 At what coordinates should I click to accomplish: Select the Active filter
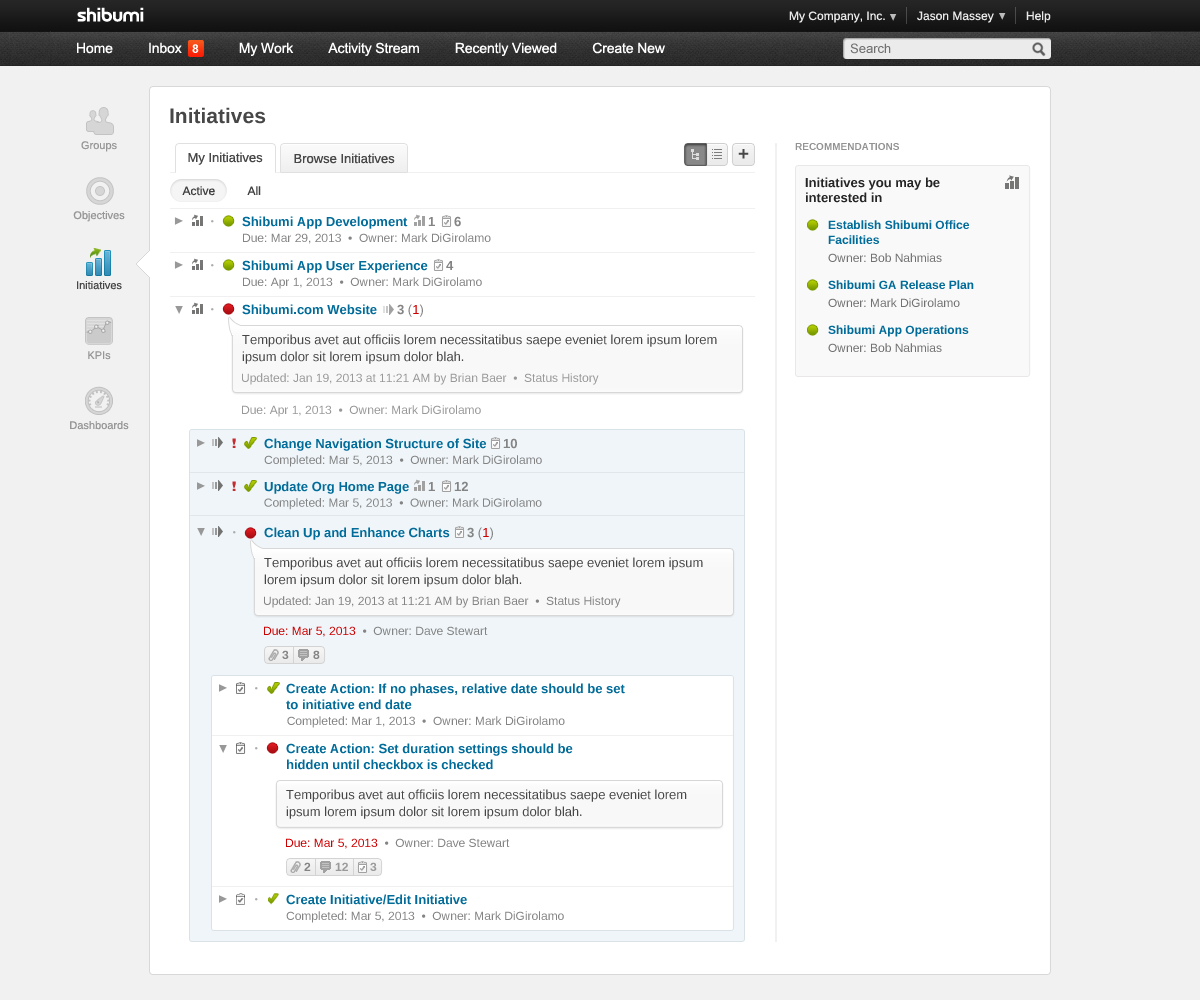pyautogui.click(x=198, y=190)
